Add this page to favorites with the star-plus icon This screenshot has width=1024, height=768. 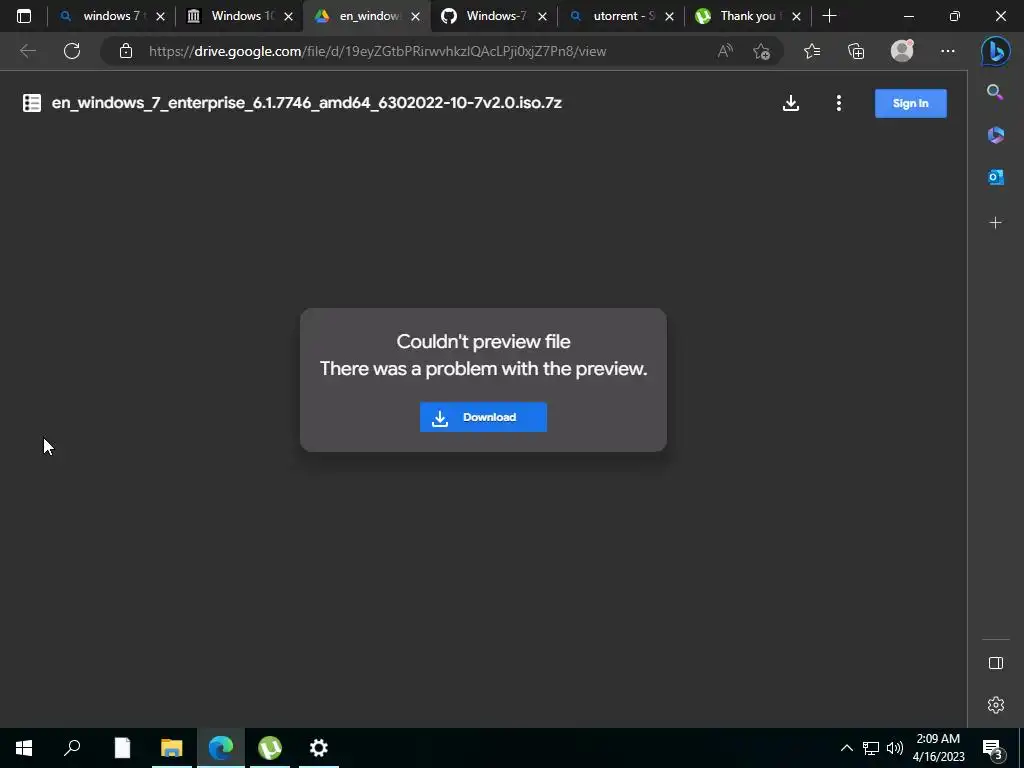tap(761, 51)
